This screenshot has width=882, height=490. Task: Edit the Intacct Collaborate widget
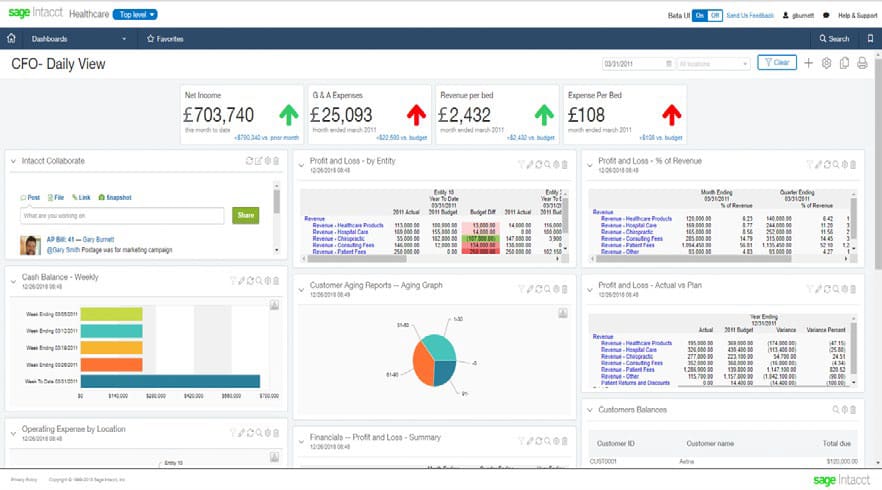[259, 161]
